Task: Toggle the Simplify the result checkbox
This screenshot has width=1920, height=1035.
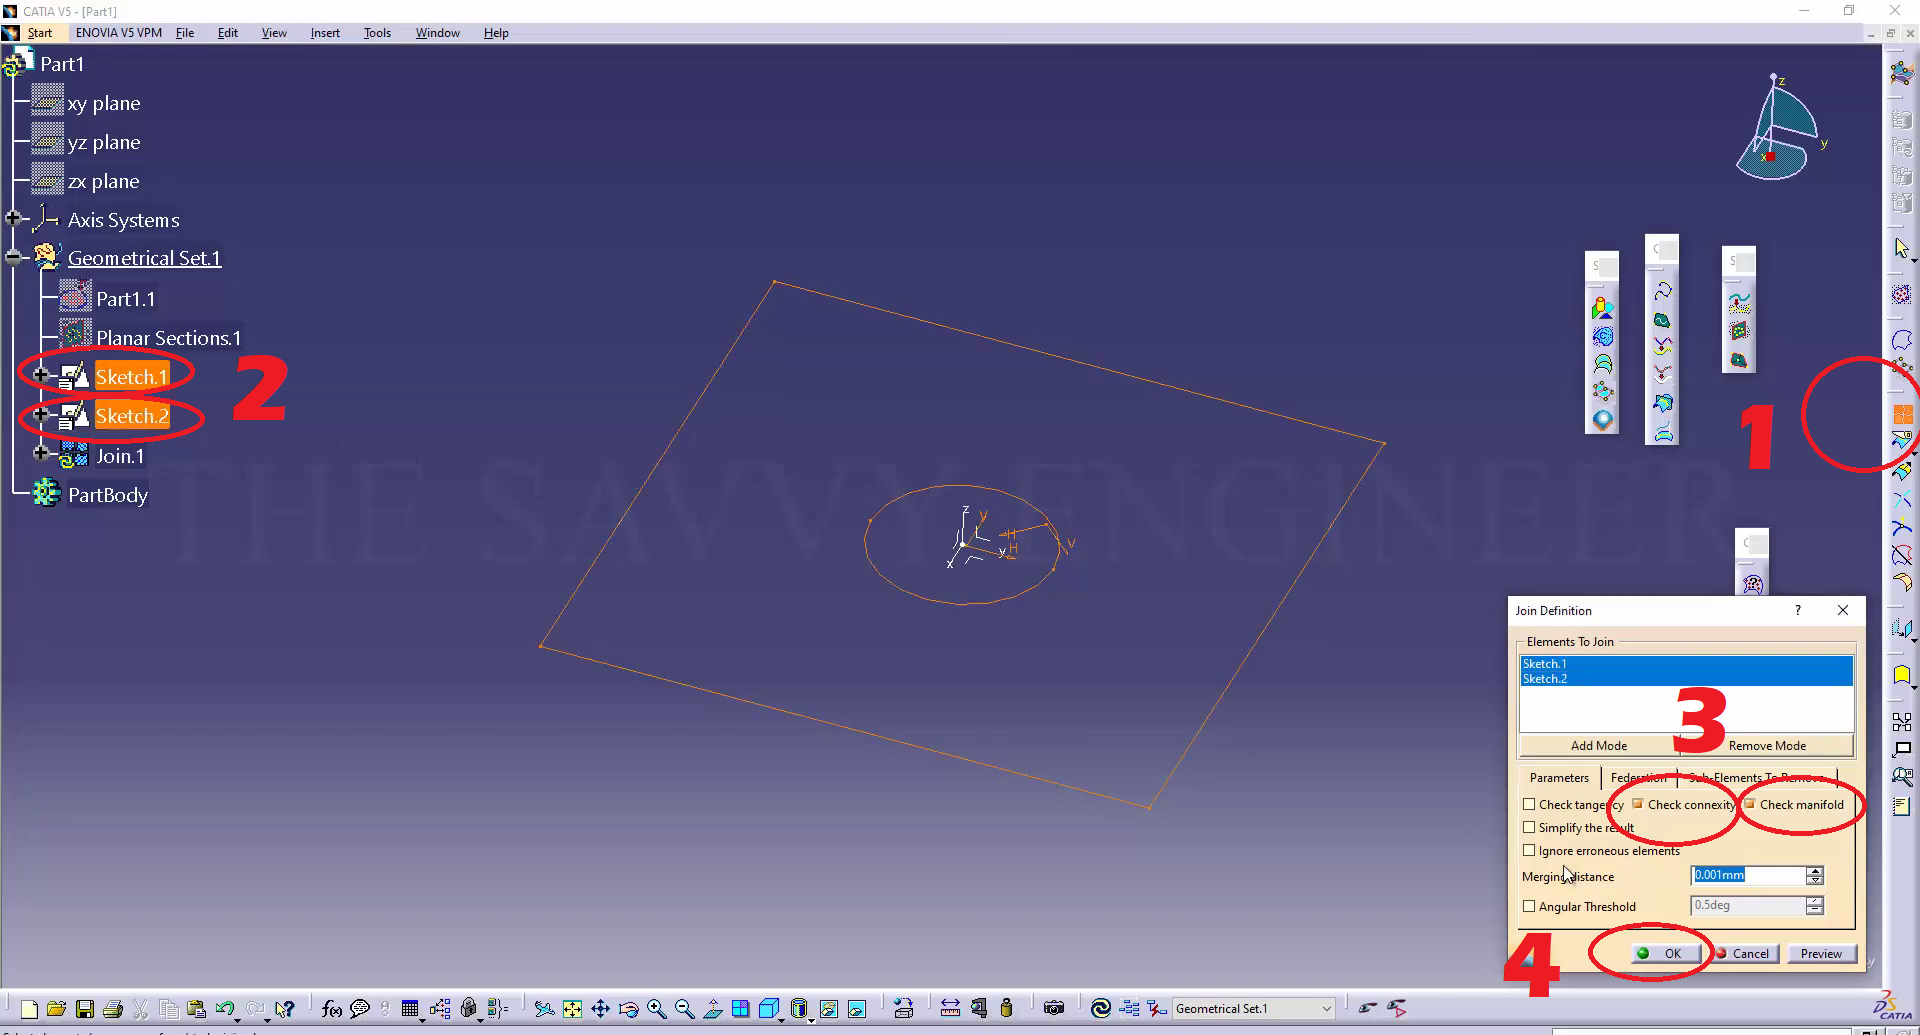Action: point(1529,828)
